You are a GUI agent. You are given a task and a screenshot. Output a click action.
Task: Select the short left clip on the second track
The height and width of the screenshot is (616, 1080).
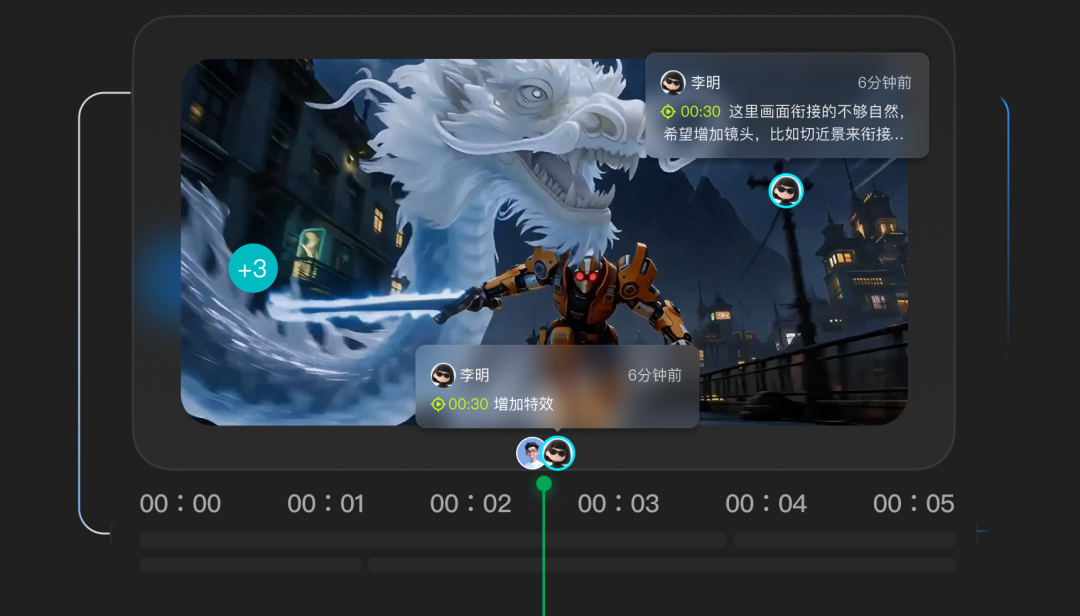pyautogui.click(x=250, y=565)
